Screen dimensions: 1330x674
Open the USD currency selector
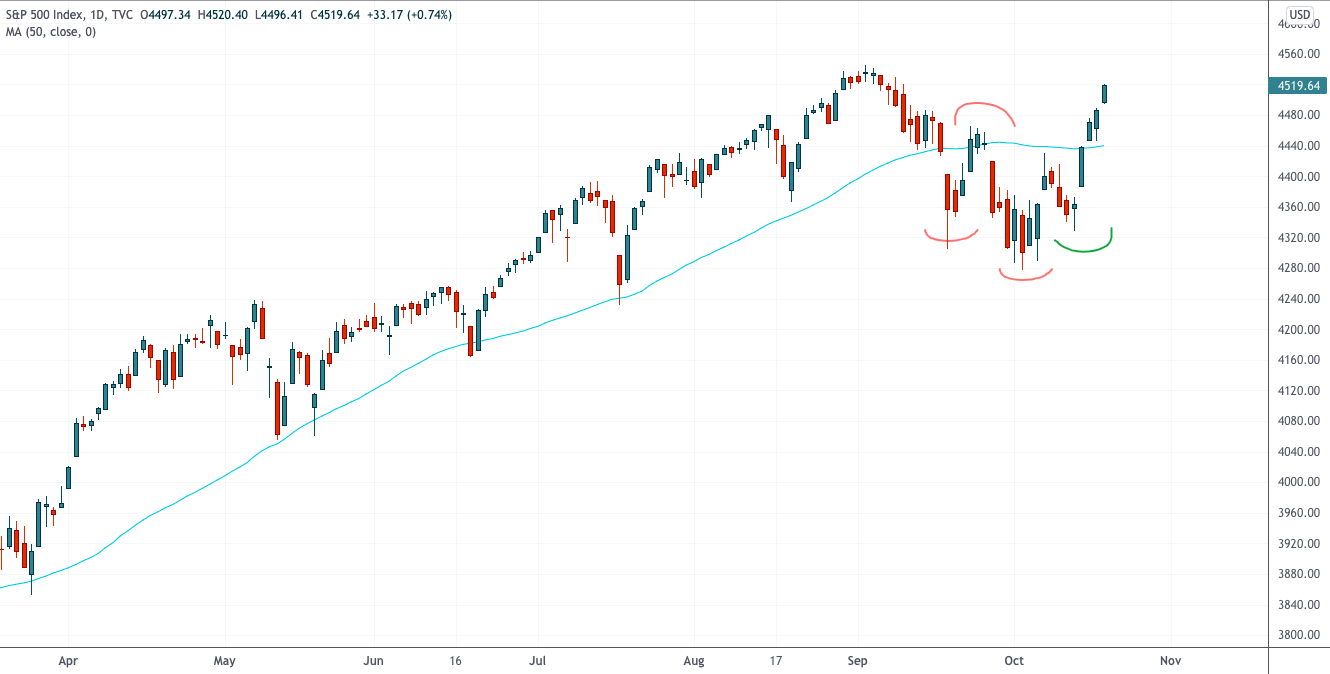pyautogui.click(x=1299, y=14)
